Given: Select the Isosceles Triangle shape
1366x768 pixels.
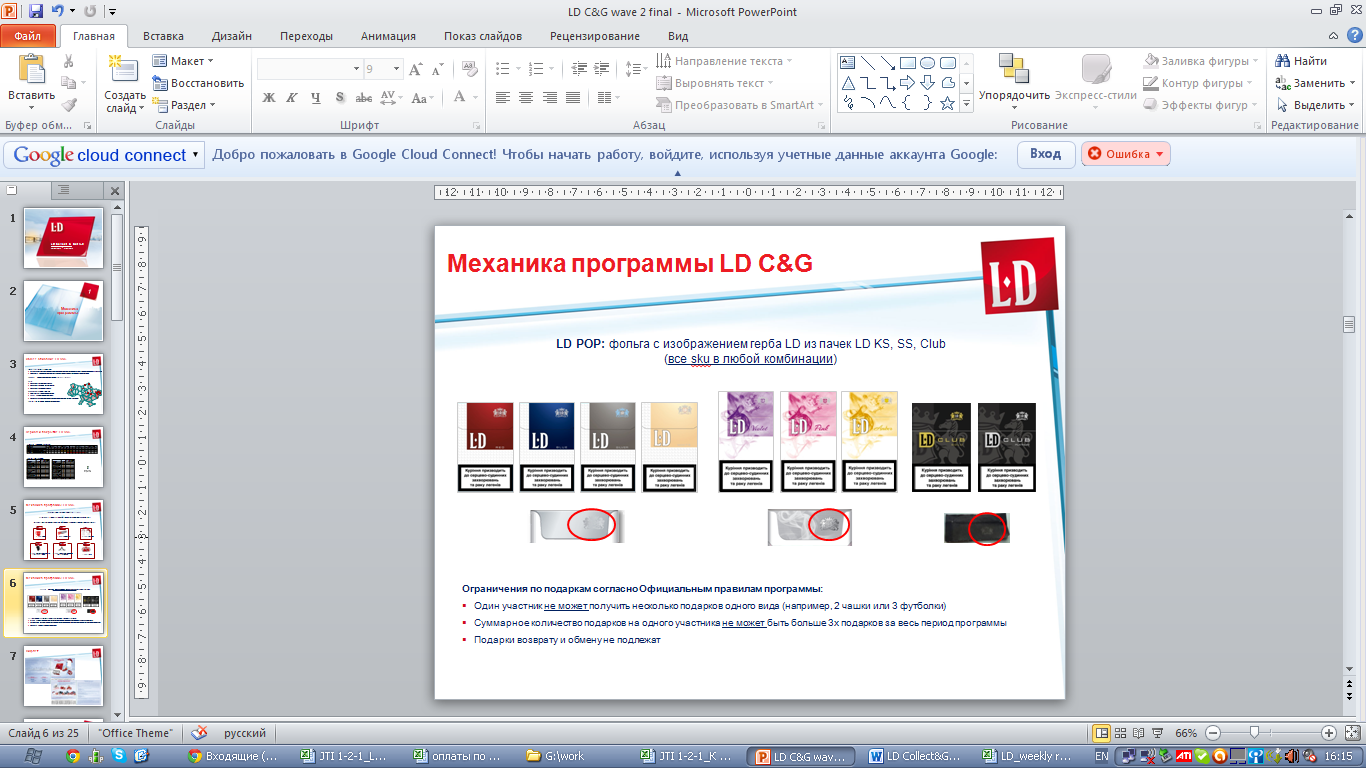Looking at the screenshot, I should 848,83.
